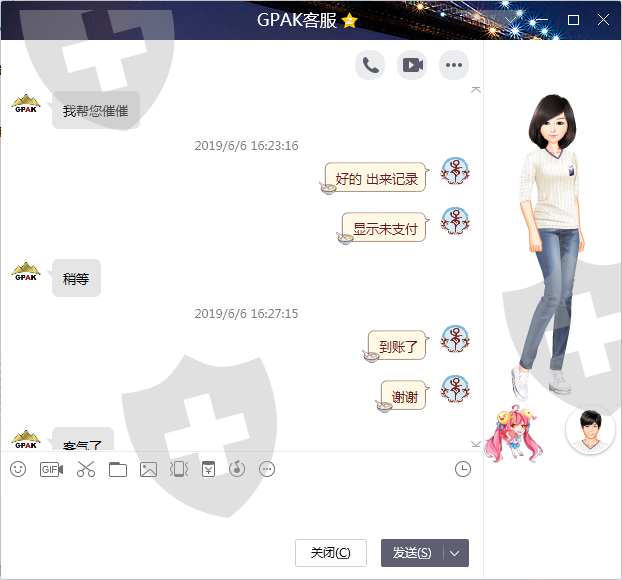
Task: Click GPAK avatar beside 稍等
Action: pos(26,272)
